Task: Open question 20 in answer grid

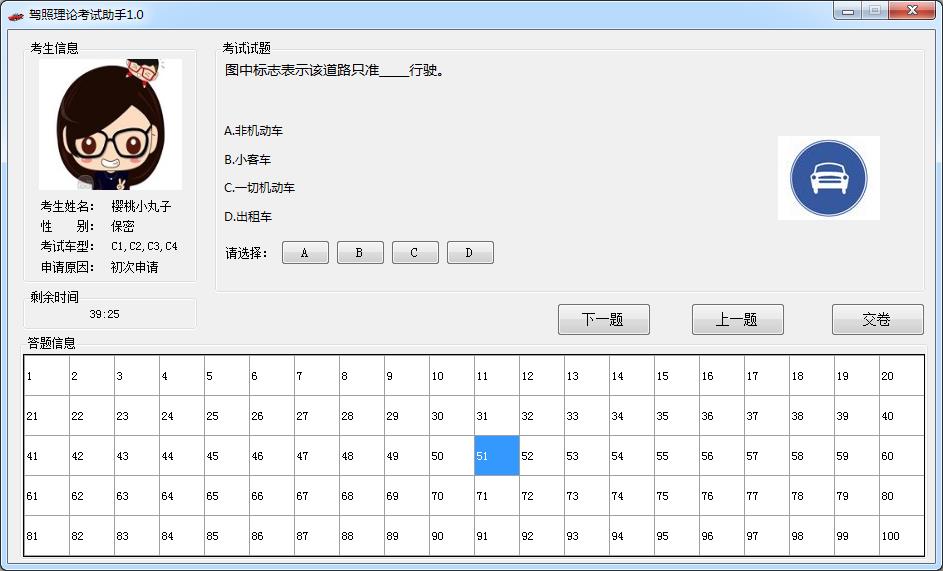Action: (900, 376)
